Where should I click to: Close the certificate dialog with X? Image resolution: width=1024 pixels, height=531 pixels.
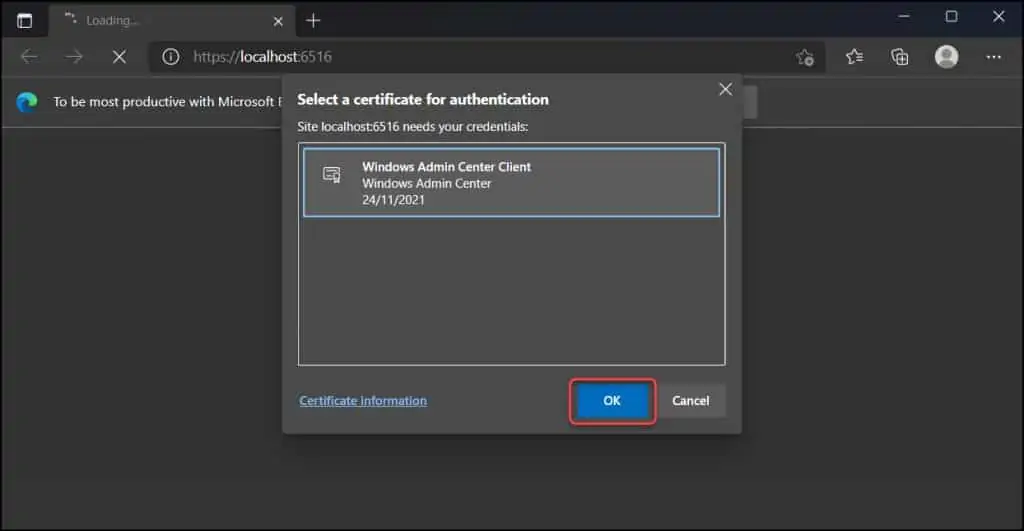point(725,89)
